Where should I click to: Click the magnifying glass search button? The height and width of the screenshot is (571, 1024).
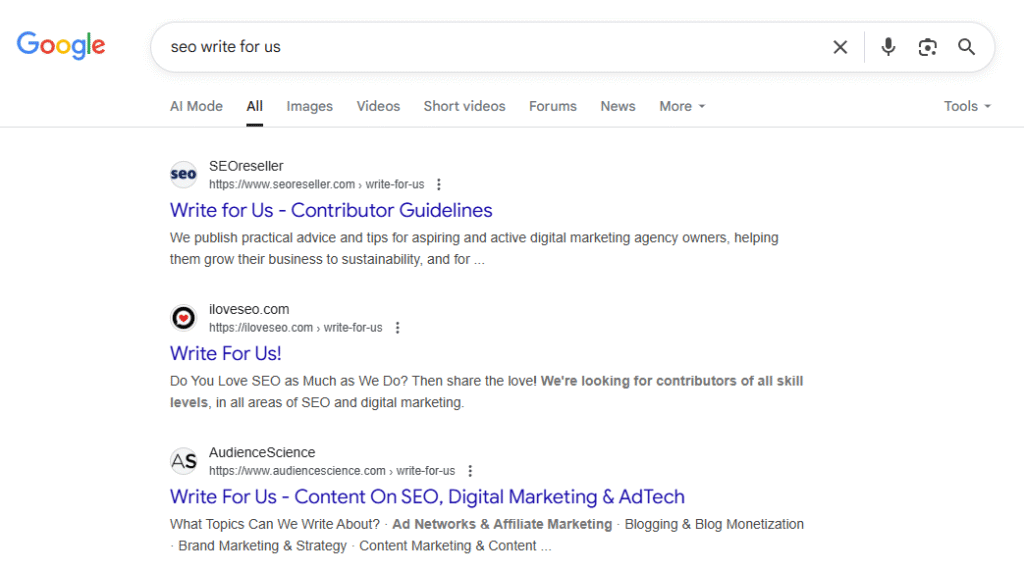967,47
